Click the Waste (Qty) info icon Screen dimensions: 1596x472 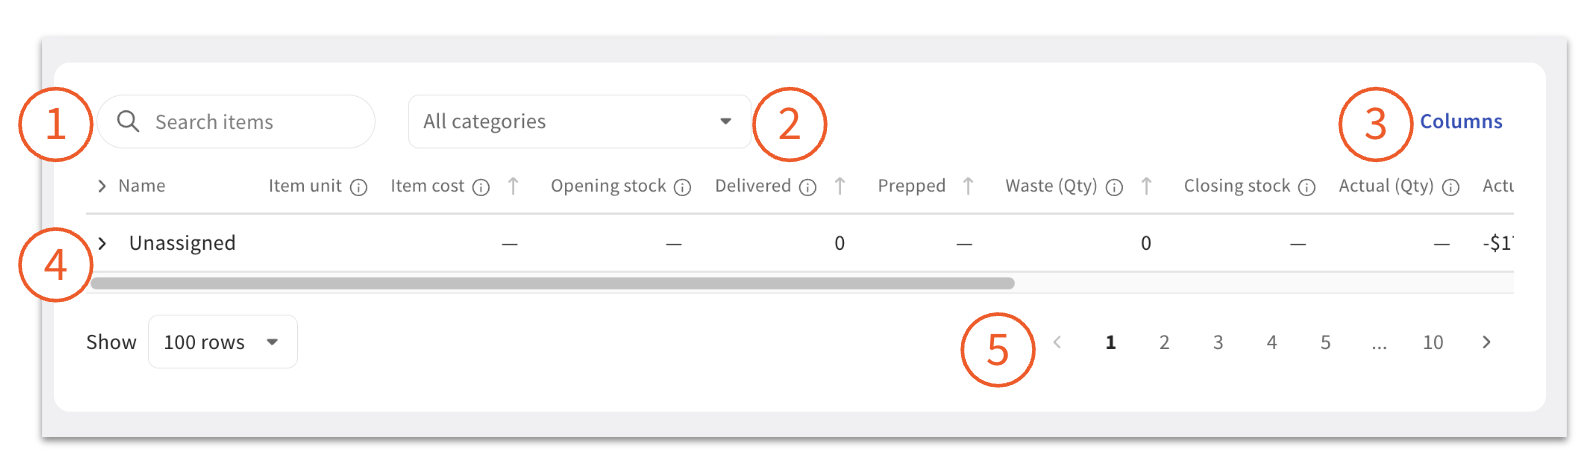click(x=1114, y=187)
